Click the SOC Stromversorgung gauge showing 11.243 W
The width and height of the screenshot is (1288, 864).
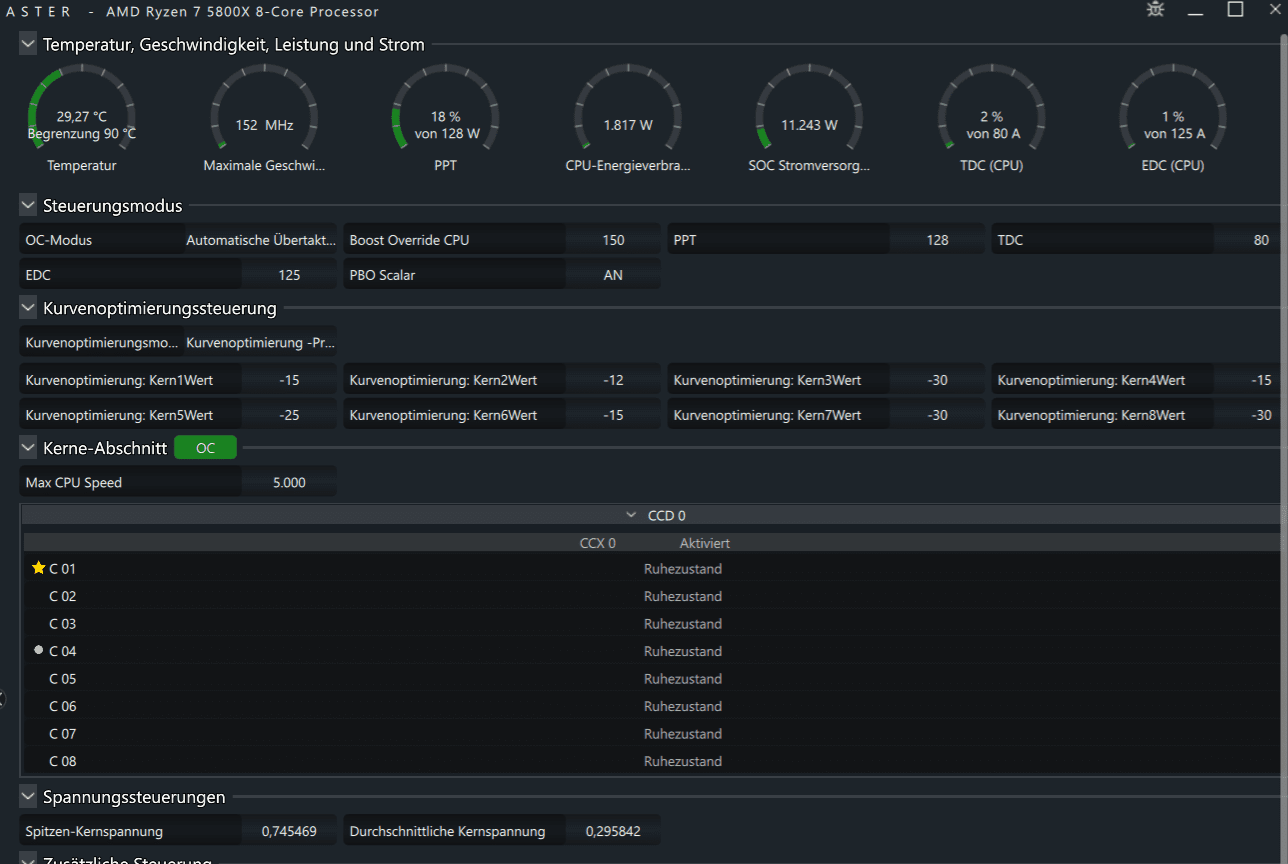[x=810, y=110]
